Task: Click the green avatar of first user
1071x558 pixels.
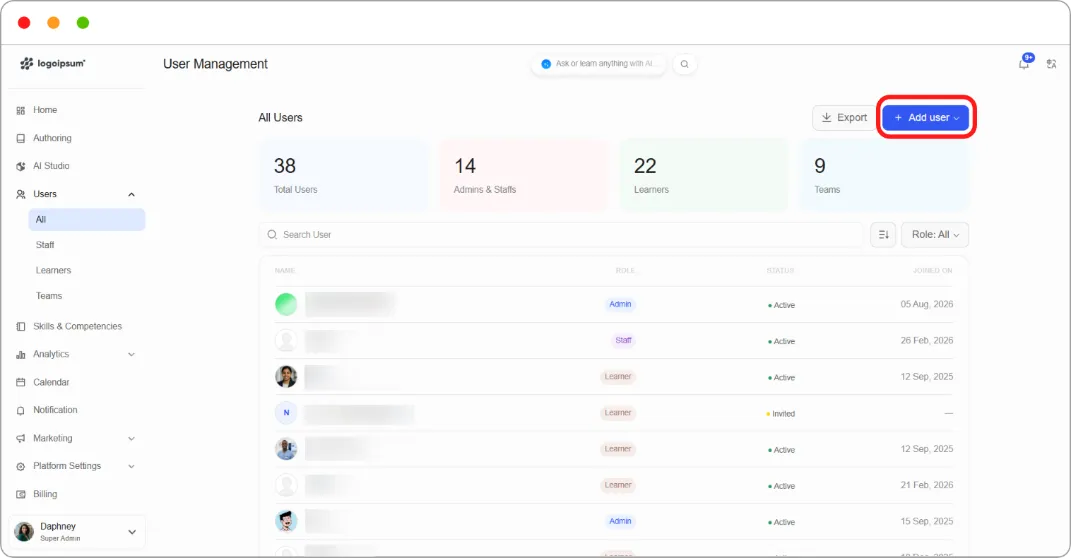Action: (286, 304)
